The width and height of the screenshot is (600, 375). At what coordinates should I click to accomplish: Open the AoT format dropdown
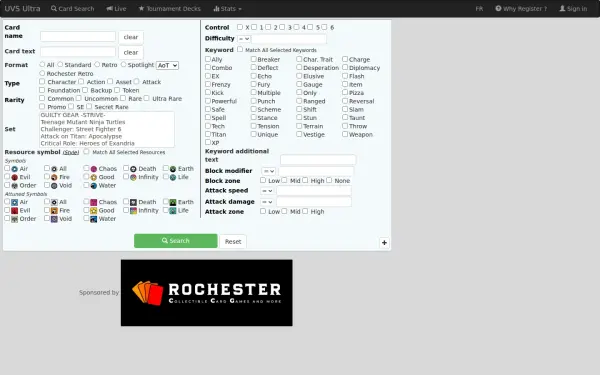(x=167, y=65)
